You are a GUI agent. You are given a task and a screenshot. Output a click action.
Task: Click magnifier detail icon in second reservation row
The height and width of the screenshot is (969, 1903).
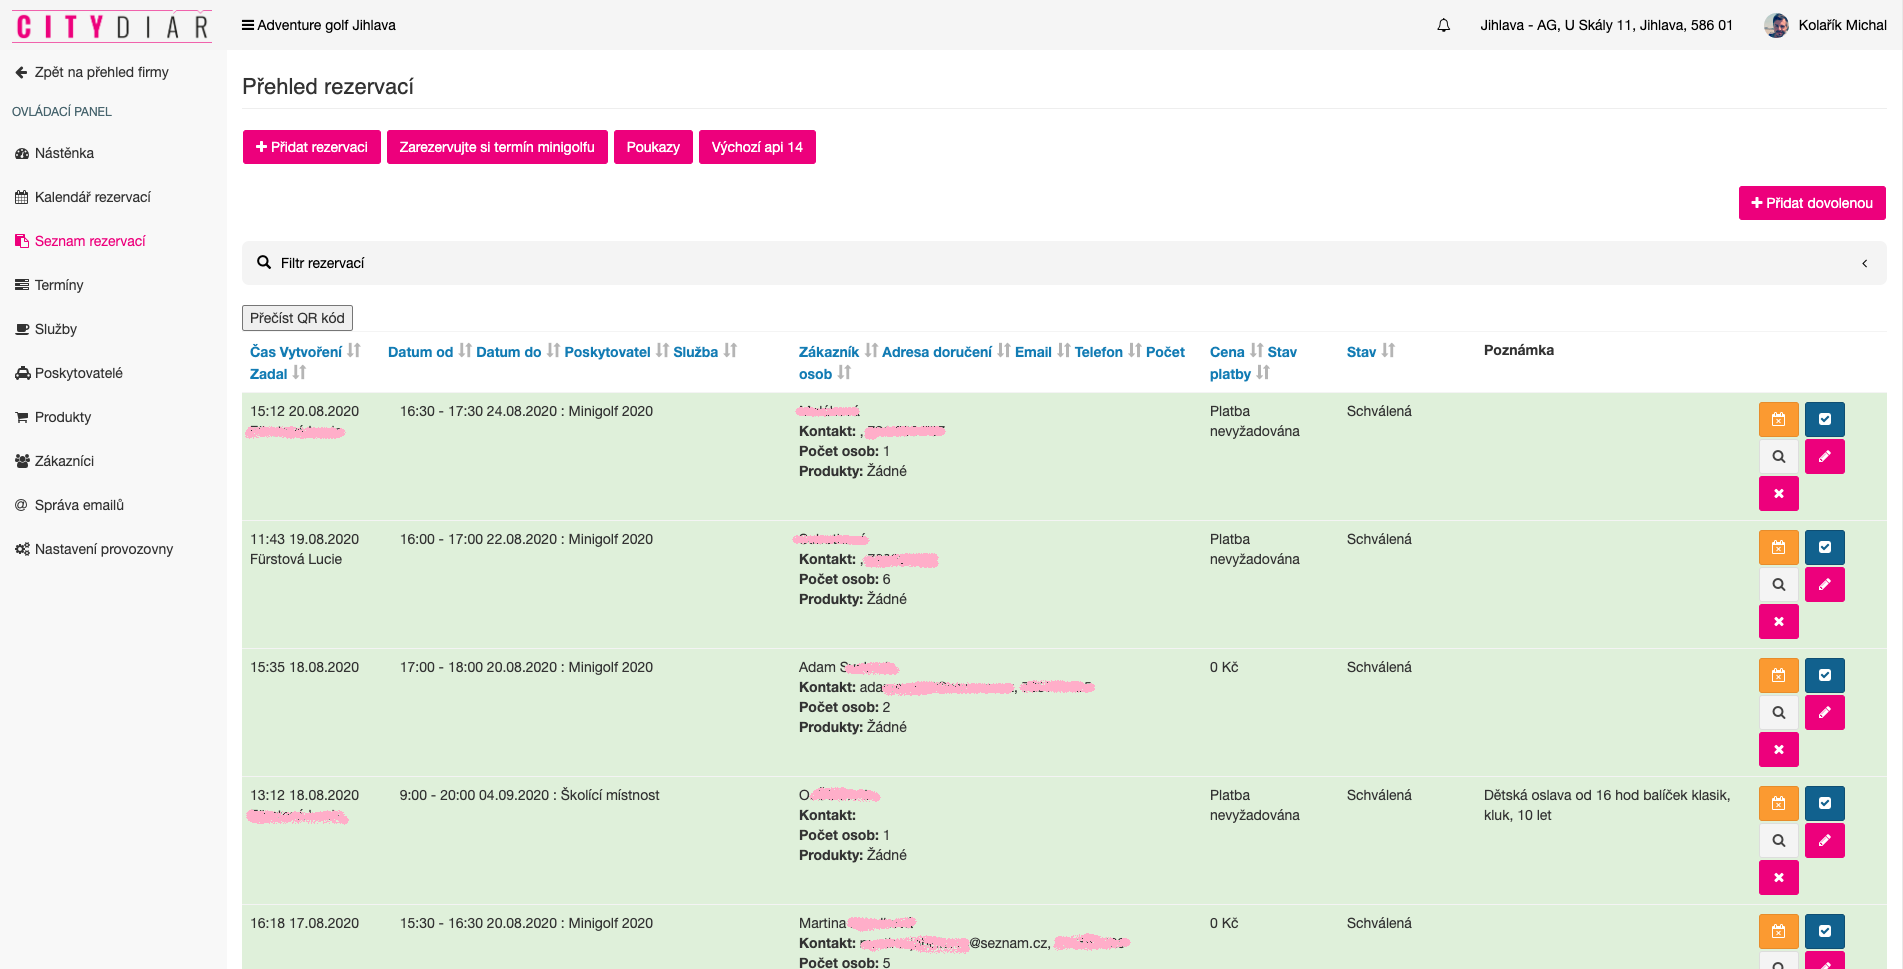[1778, 585]
